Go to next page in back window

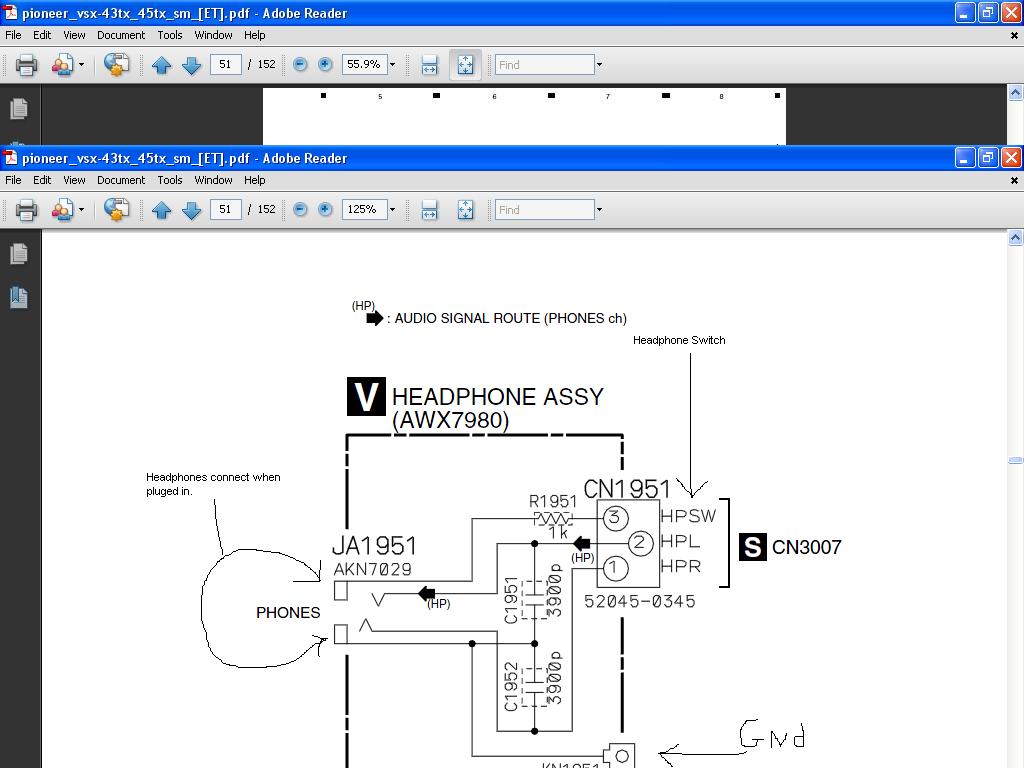coord(191,65)
